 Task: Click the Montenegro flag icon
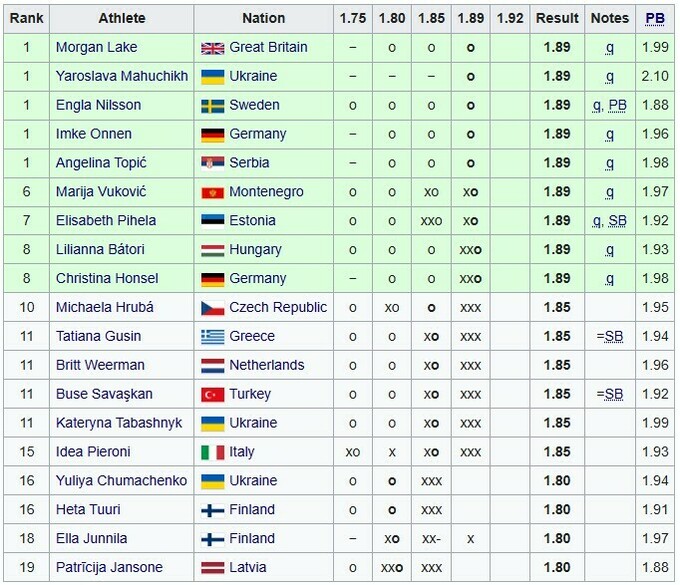click(x=212, y=192)
